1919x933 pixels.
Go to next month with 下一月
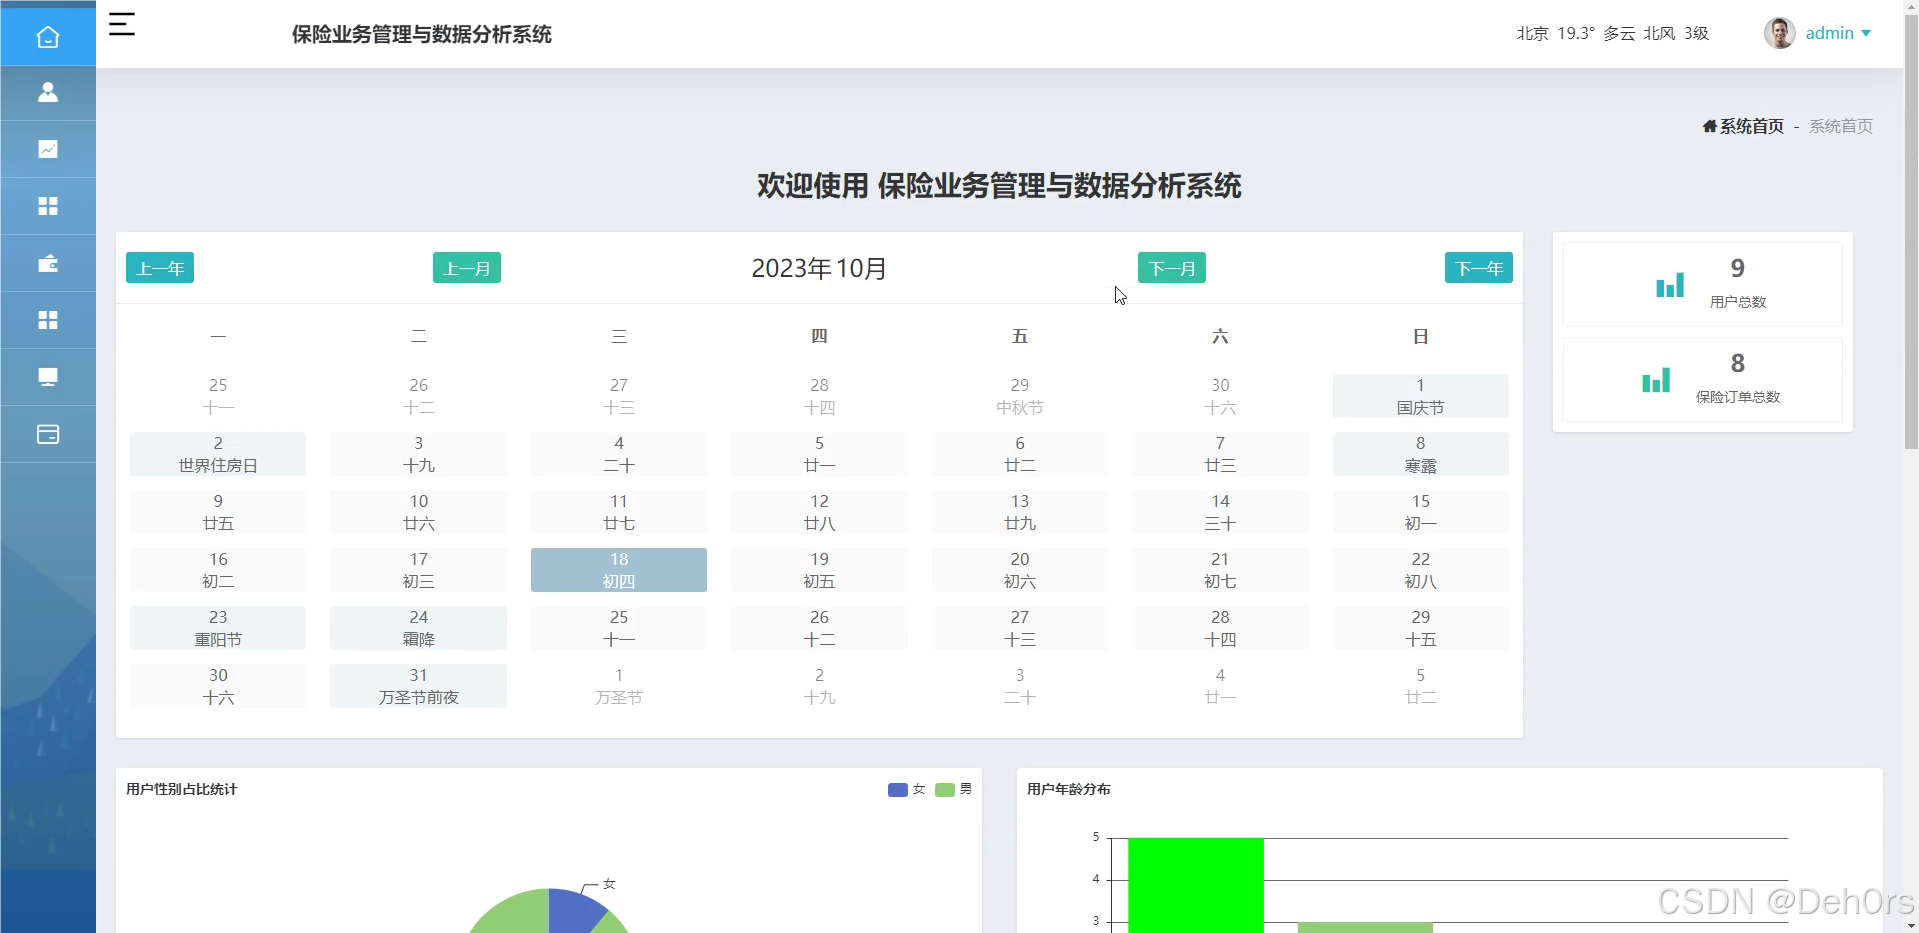point(1172,268)
